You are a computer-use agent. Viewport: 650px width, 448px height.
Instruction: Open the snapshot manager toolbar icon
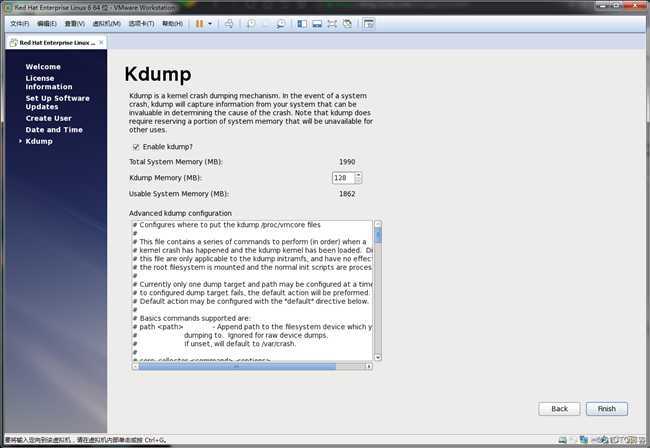pyautogui.click(x=281, y=24)
